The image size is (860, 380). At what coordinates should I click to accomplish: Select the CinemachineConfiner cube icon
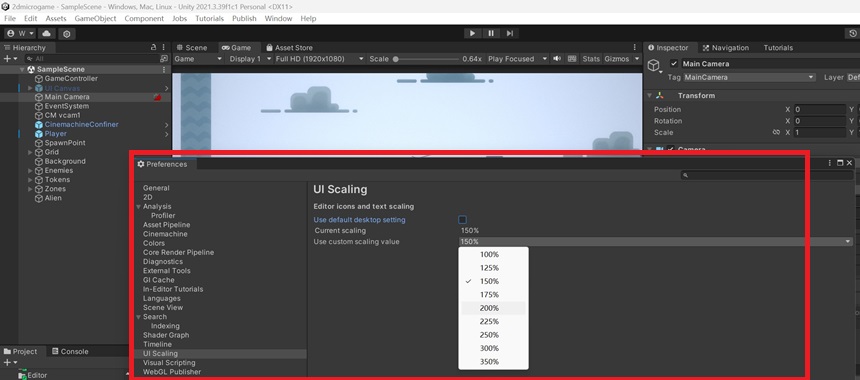coord(39,124)
